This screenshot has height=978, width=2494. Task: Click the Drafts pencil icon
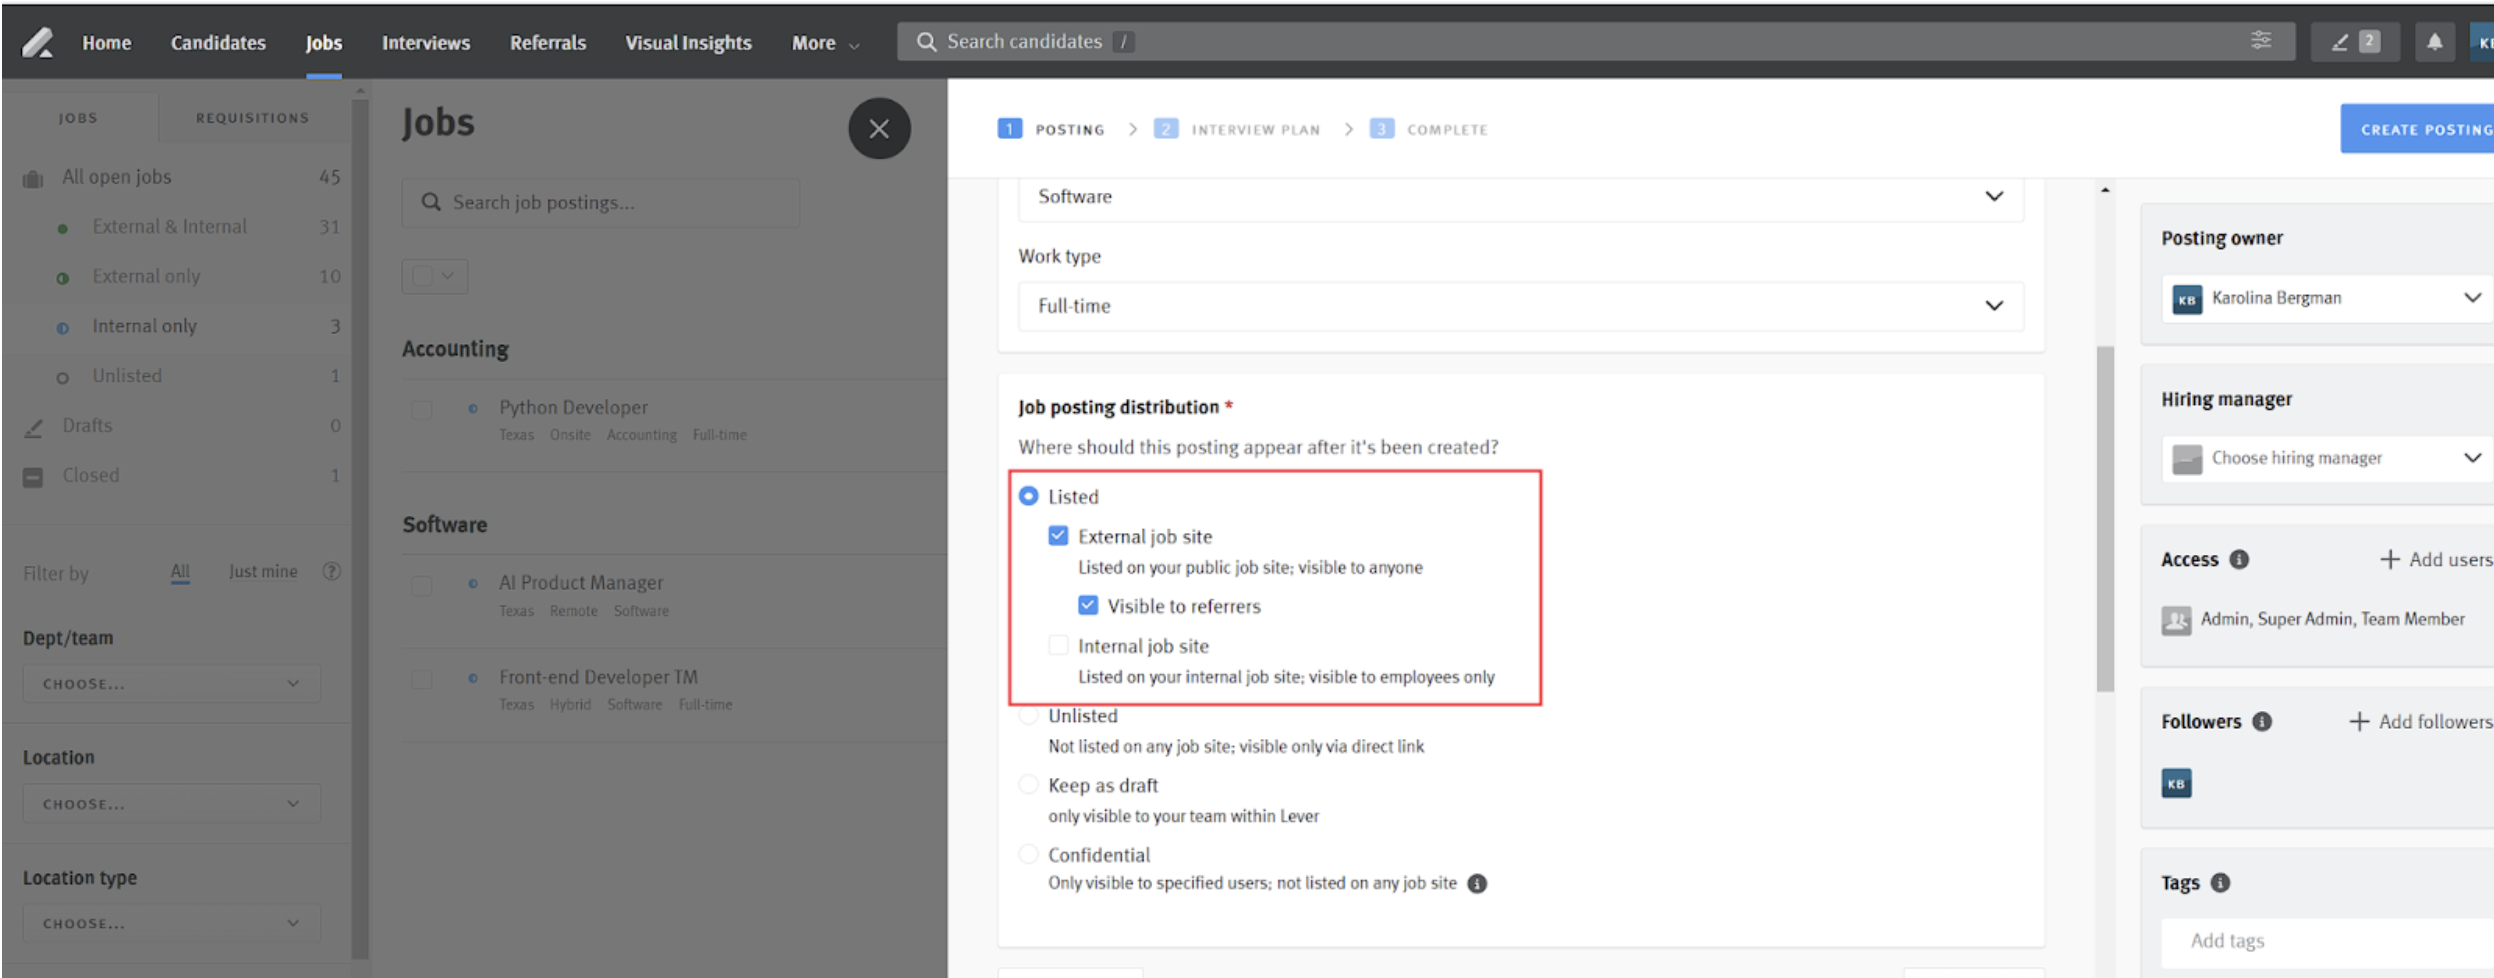33,427
